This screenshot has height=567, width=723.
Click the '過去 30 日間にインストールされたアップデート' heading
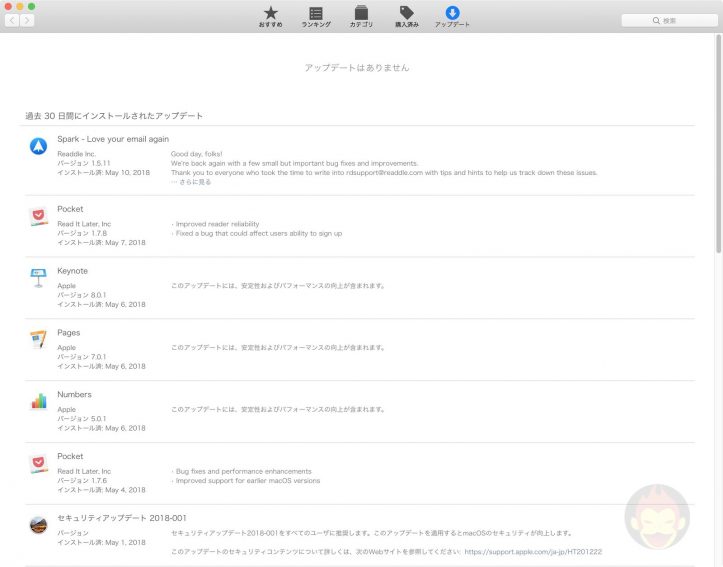click(x=114, y=116)
